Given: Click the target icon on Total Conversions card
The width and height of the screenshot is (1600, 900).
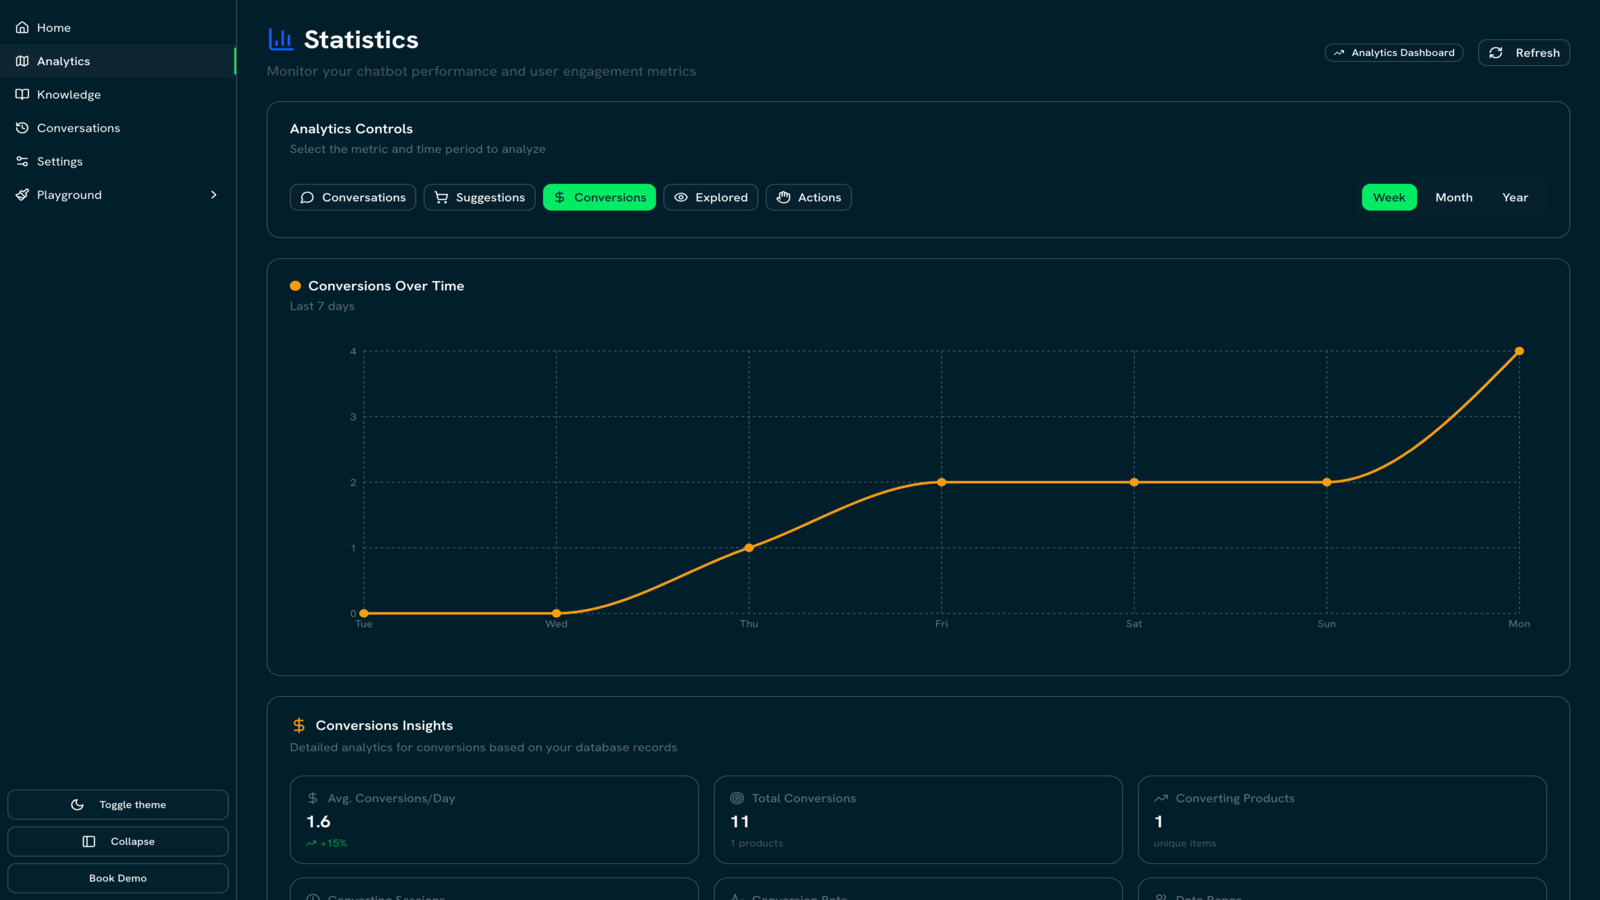Looking at the screenshot, I should (x=736, y=798).
